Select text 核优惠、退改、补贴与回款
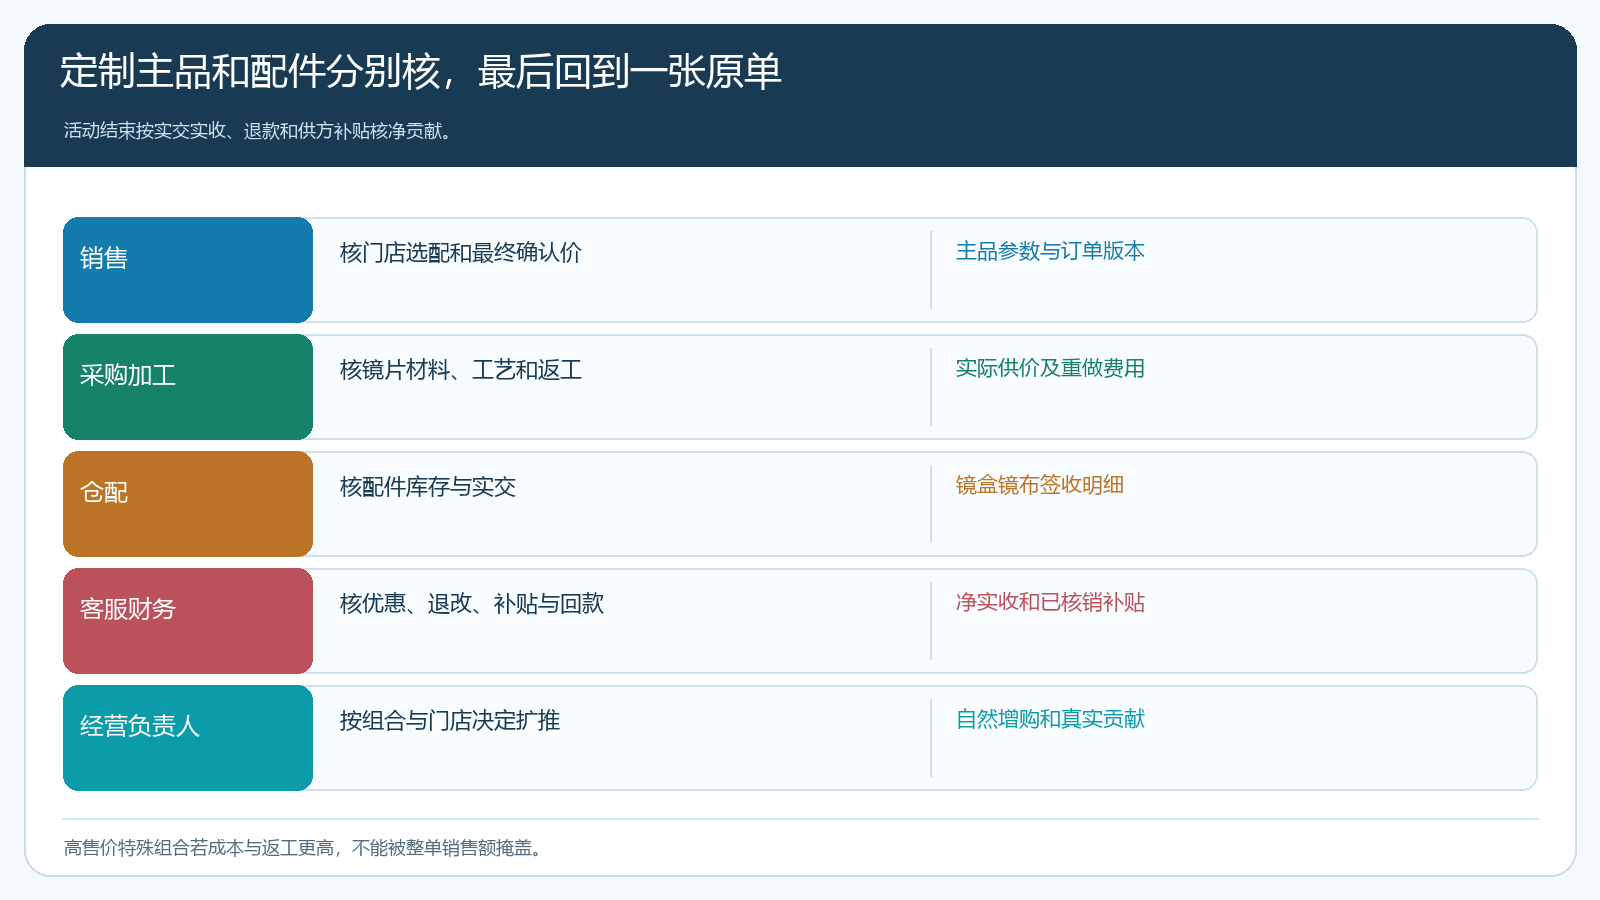The height and width of the screenshot is (900, 1600). pyautogui.click(x=472, y=604)
